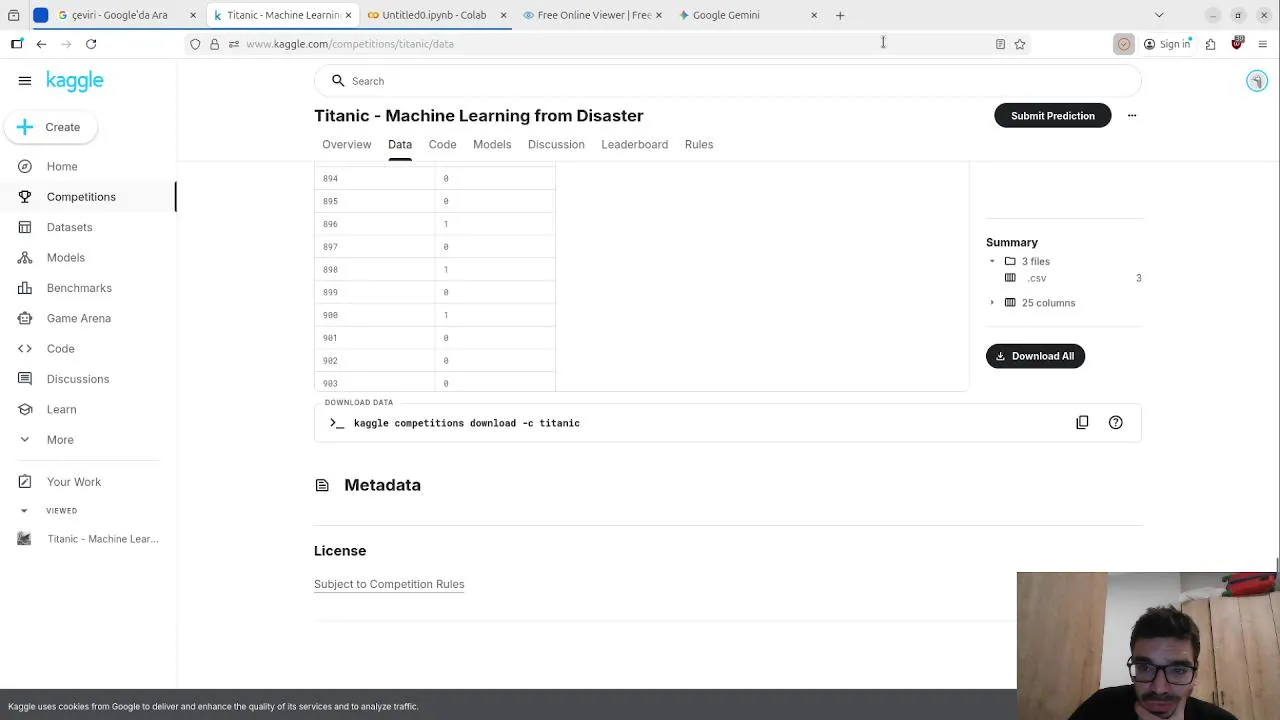Click Submit Prediction button
The image size is (1280, 720).
[x=1052, y=116]
